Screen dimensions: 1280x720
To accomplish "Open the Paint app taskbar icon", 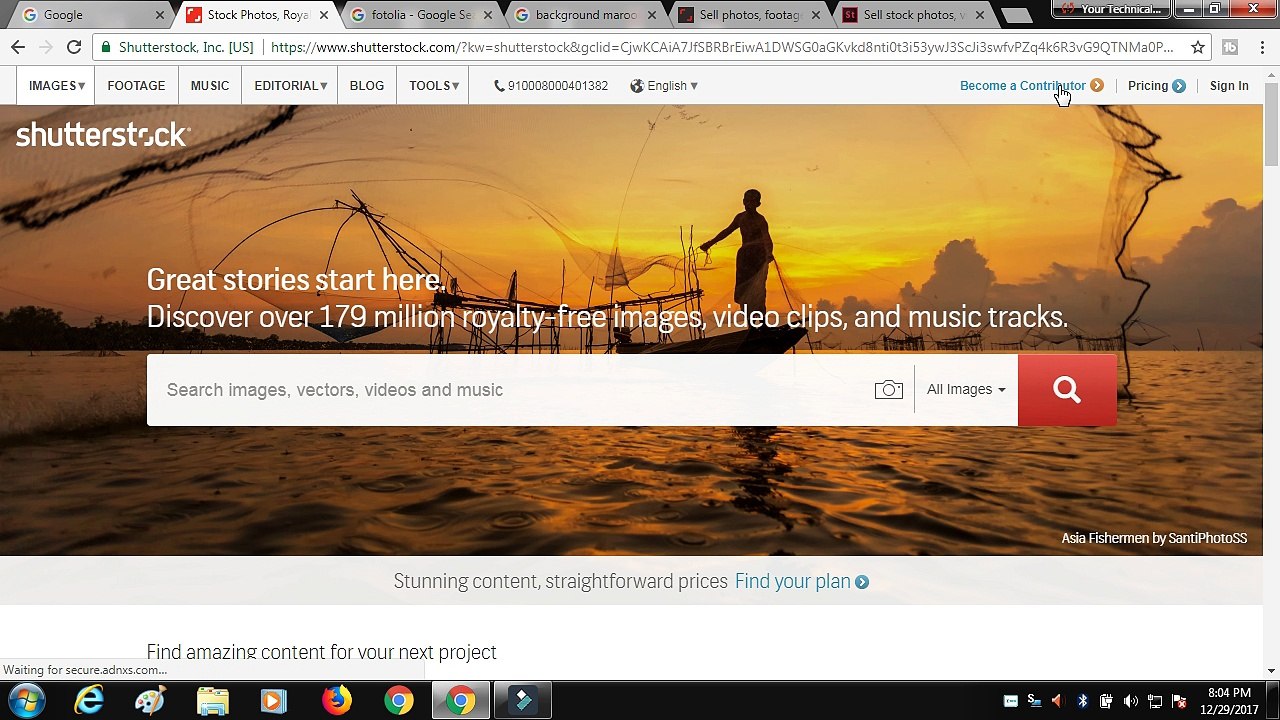I will [151, 700].
